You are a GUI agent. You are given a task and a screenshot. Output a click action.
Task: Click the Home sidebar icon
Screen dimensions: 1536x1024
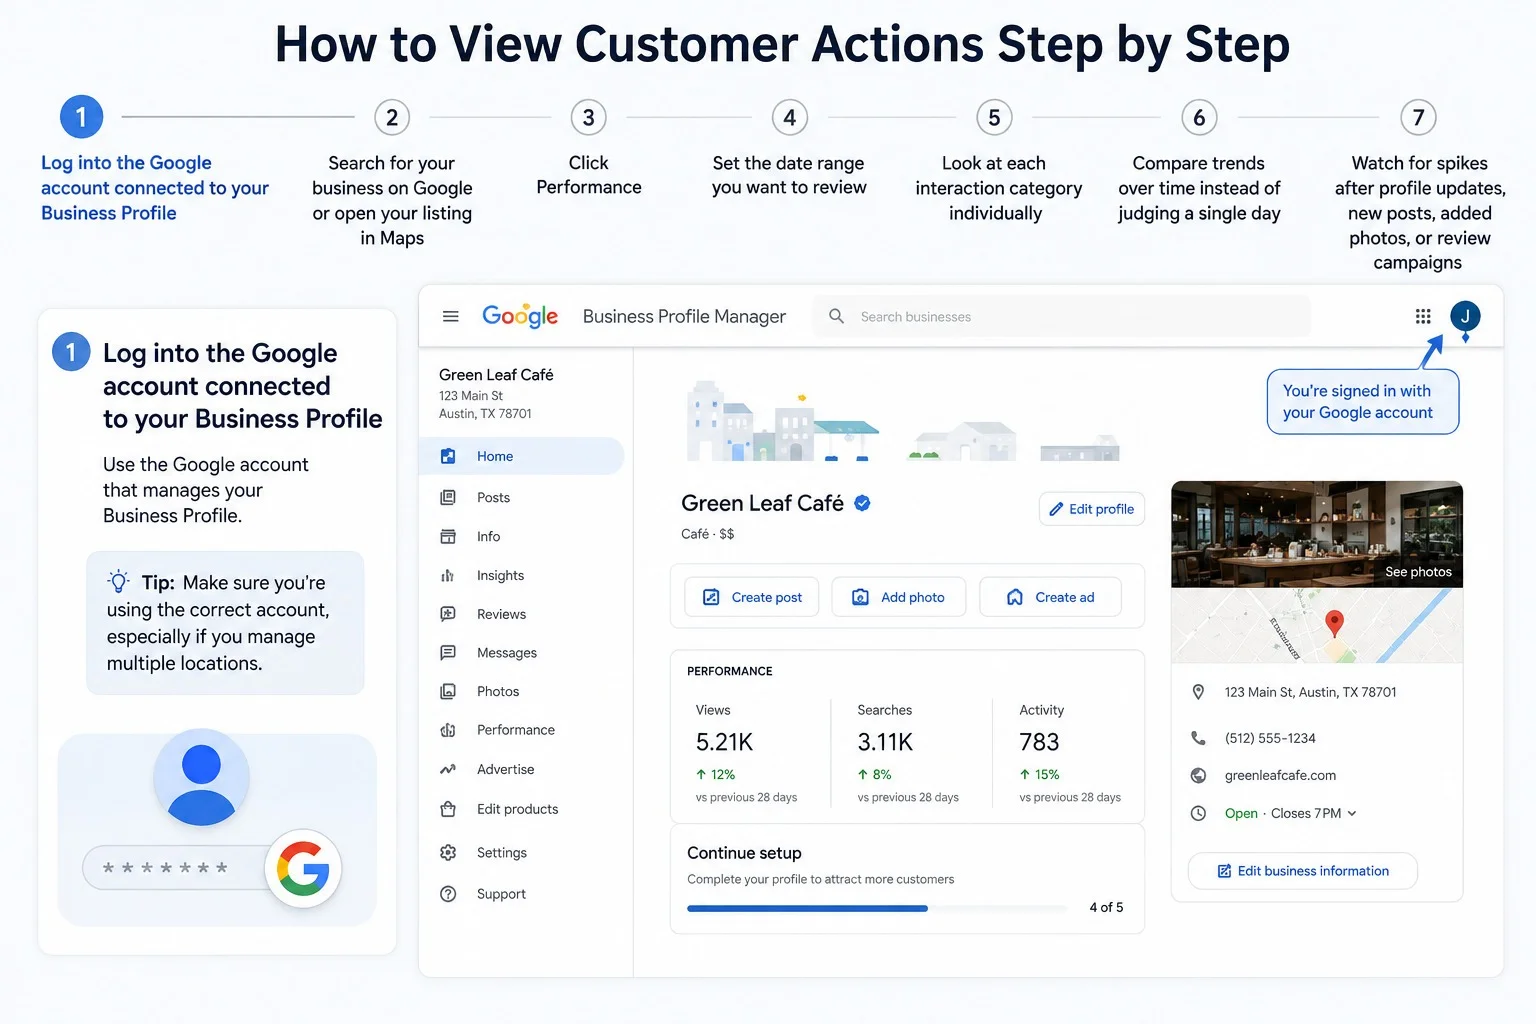(x=448, y=456)
